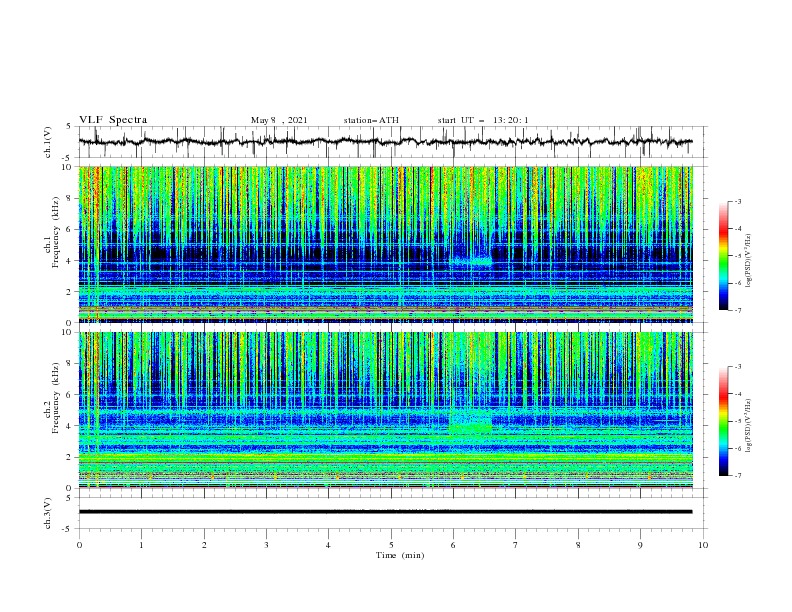Click the "ch.1(V)" axis label
Screen dimensions: 792x612
(48, 142)
